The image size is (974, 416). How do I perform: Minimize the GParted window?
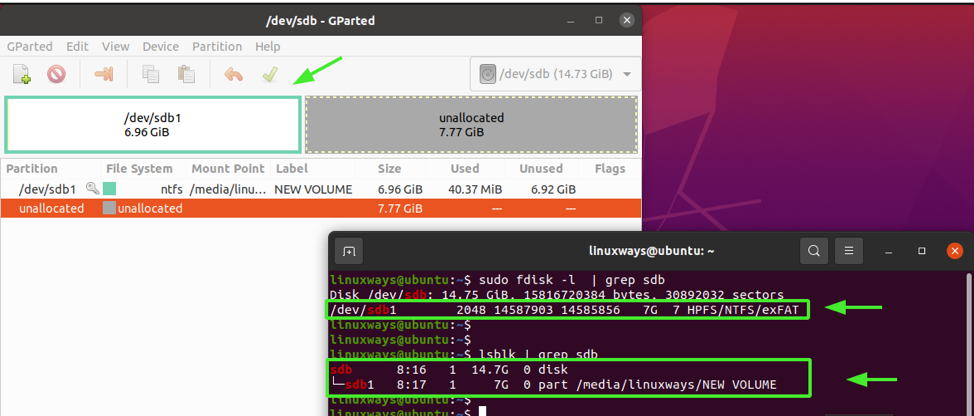click(x=571, y=20)
